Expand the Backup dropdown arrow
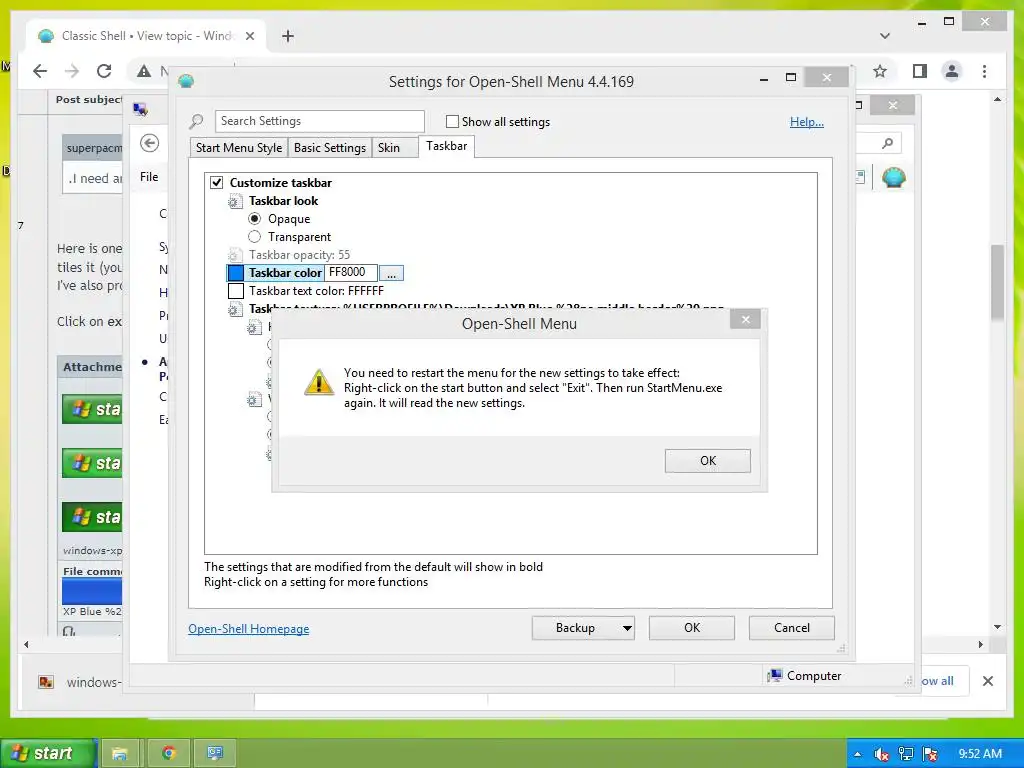The height and width of the screenshot is (768, 1024). [627, 628]
